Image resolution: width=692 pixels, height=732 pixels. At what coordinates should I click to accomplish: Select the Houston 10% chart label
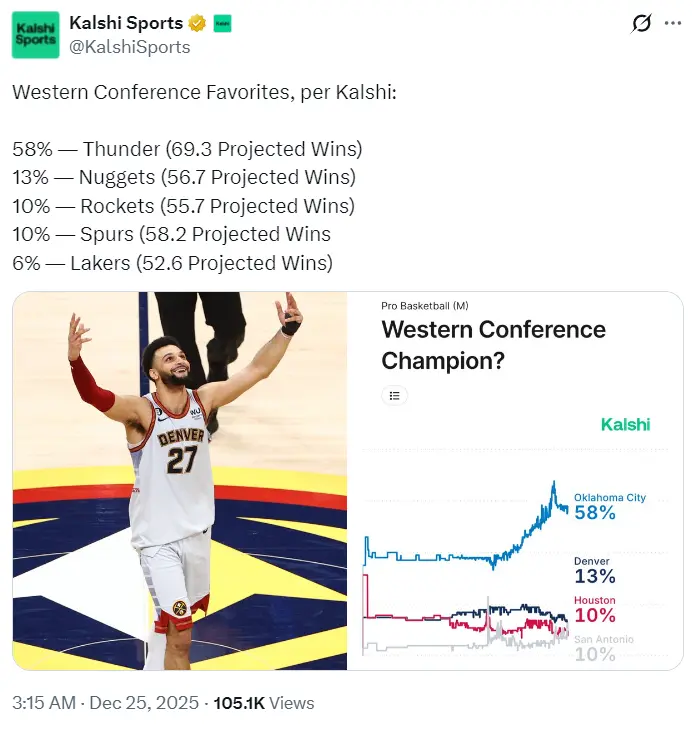pos(594,609)
